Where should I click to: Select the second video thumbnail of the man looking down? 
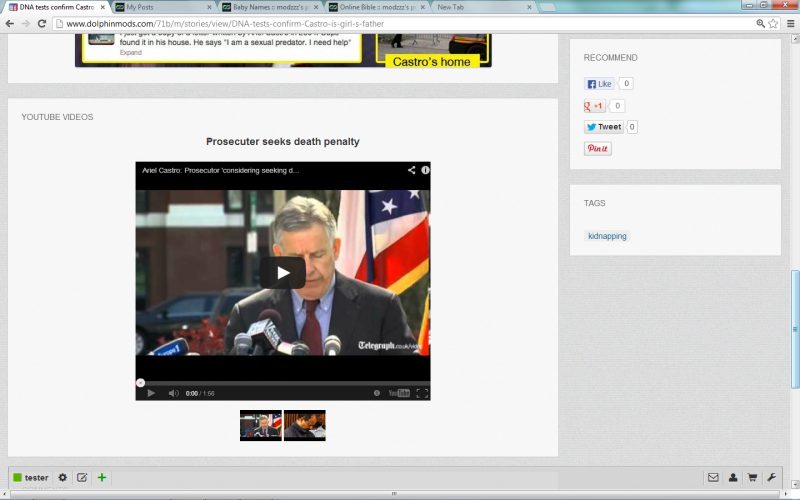[305, 426]
